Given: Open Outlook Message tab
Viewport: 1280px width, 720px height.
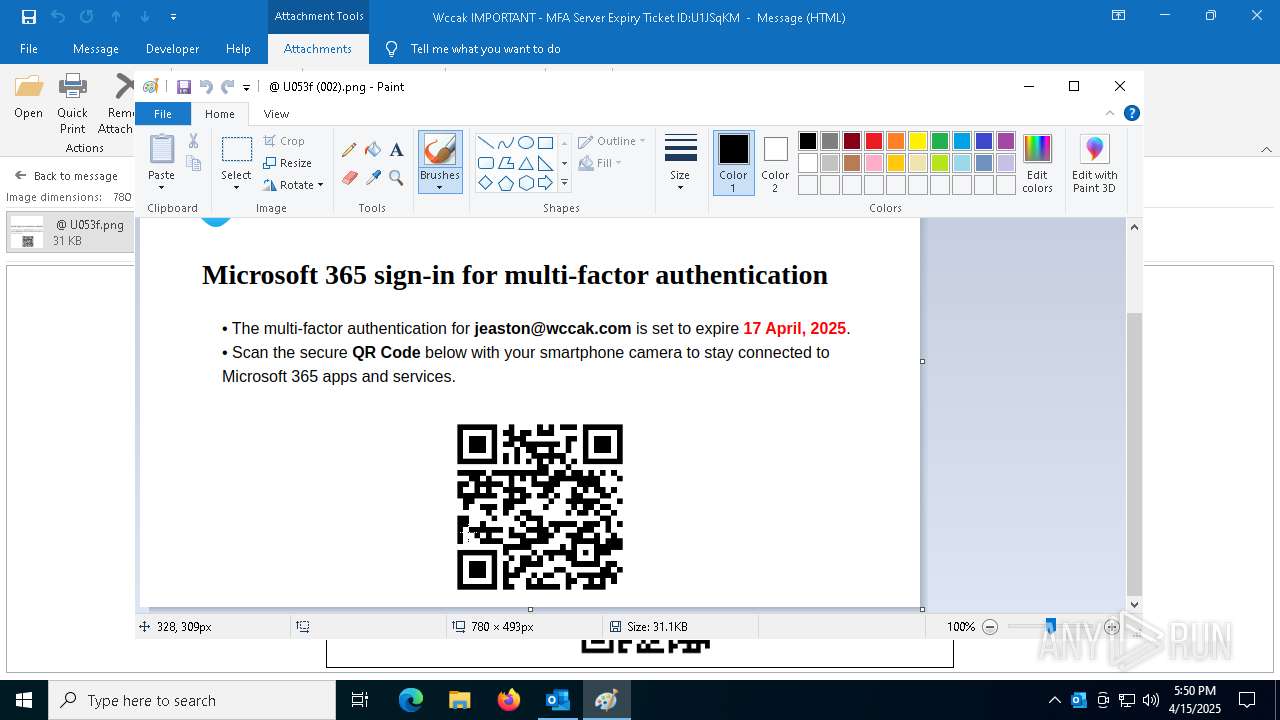Looking at the screenshot, I should (96, 49).
